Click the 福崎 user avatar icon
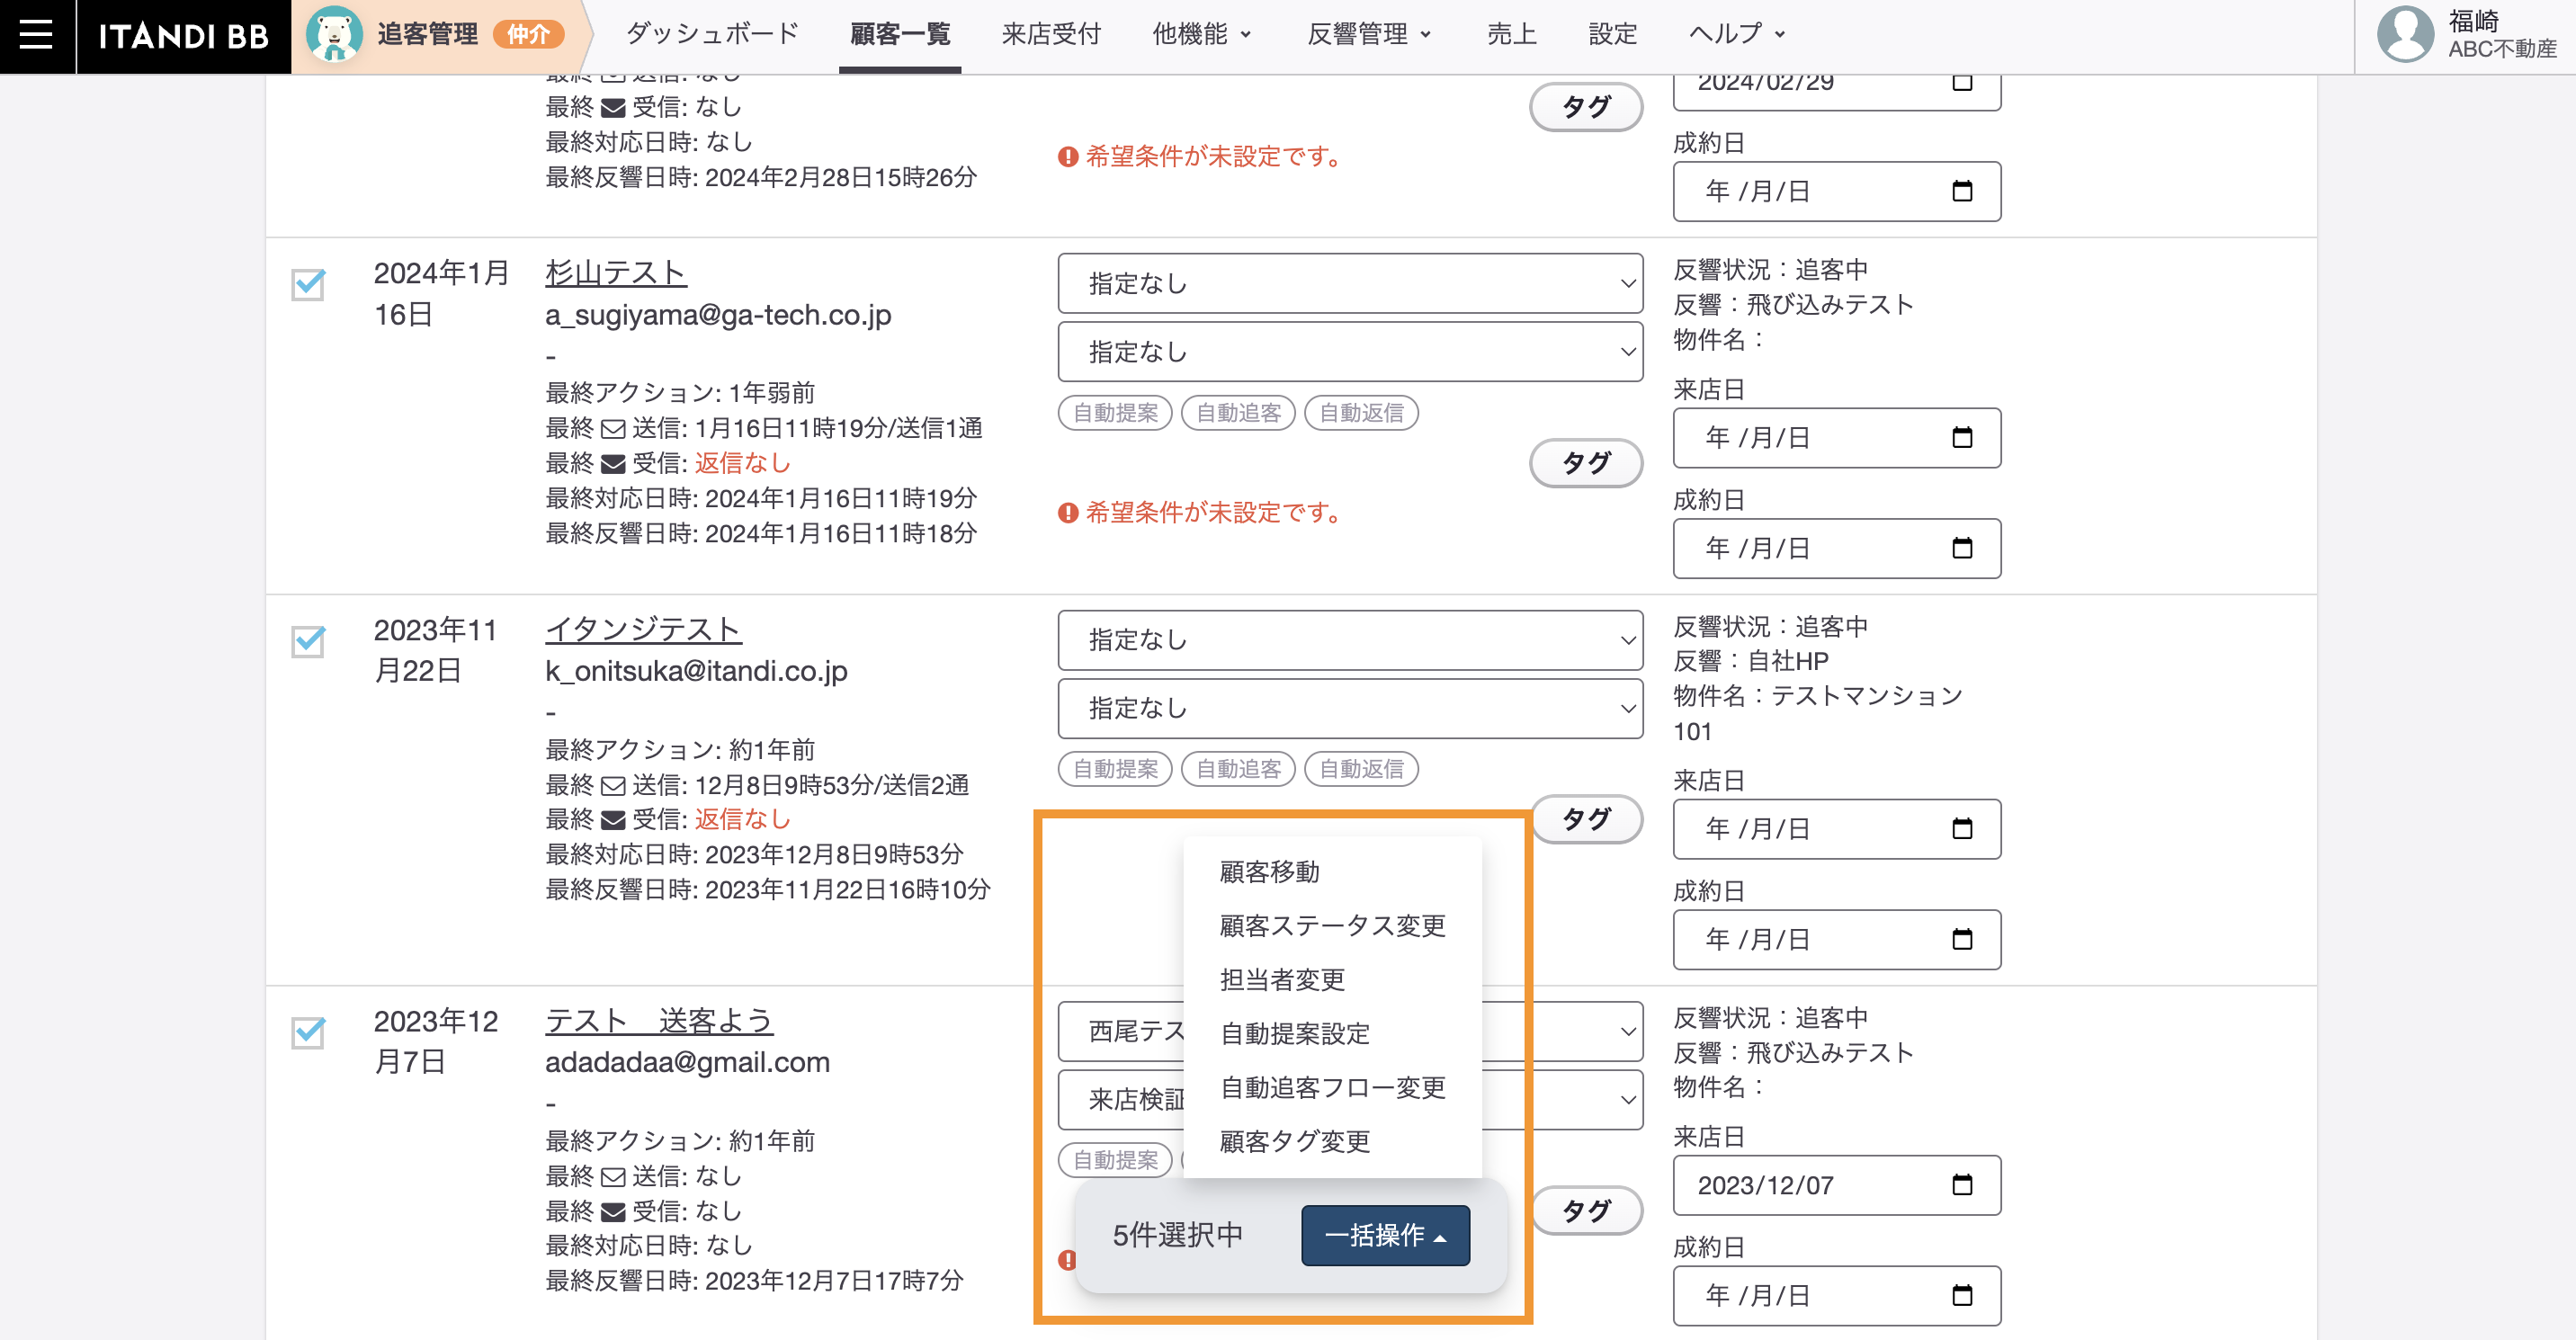 point(2404,35)
